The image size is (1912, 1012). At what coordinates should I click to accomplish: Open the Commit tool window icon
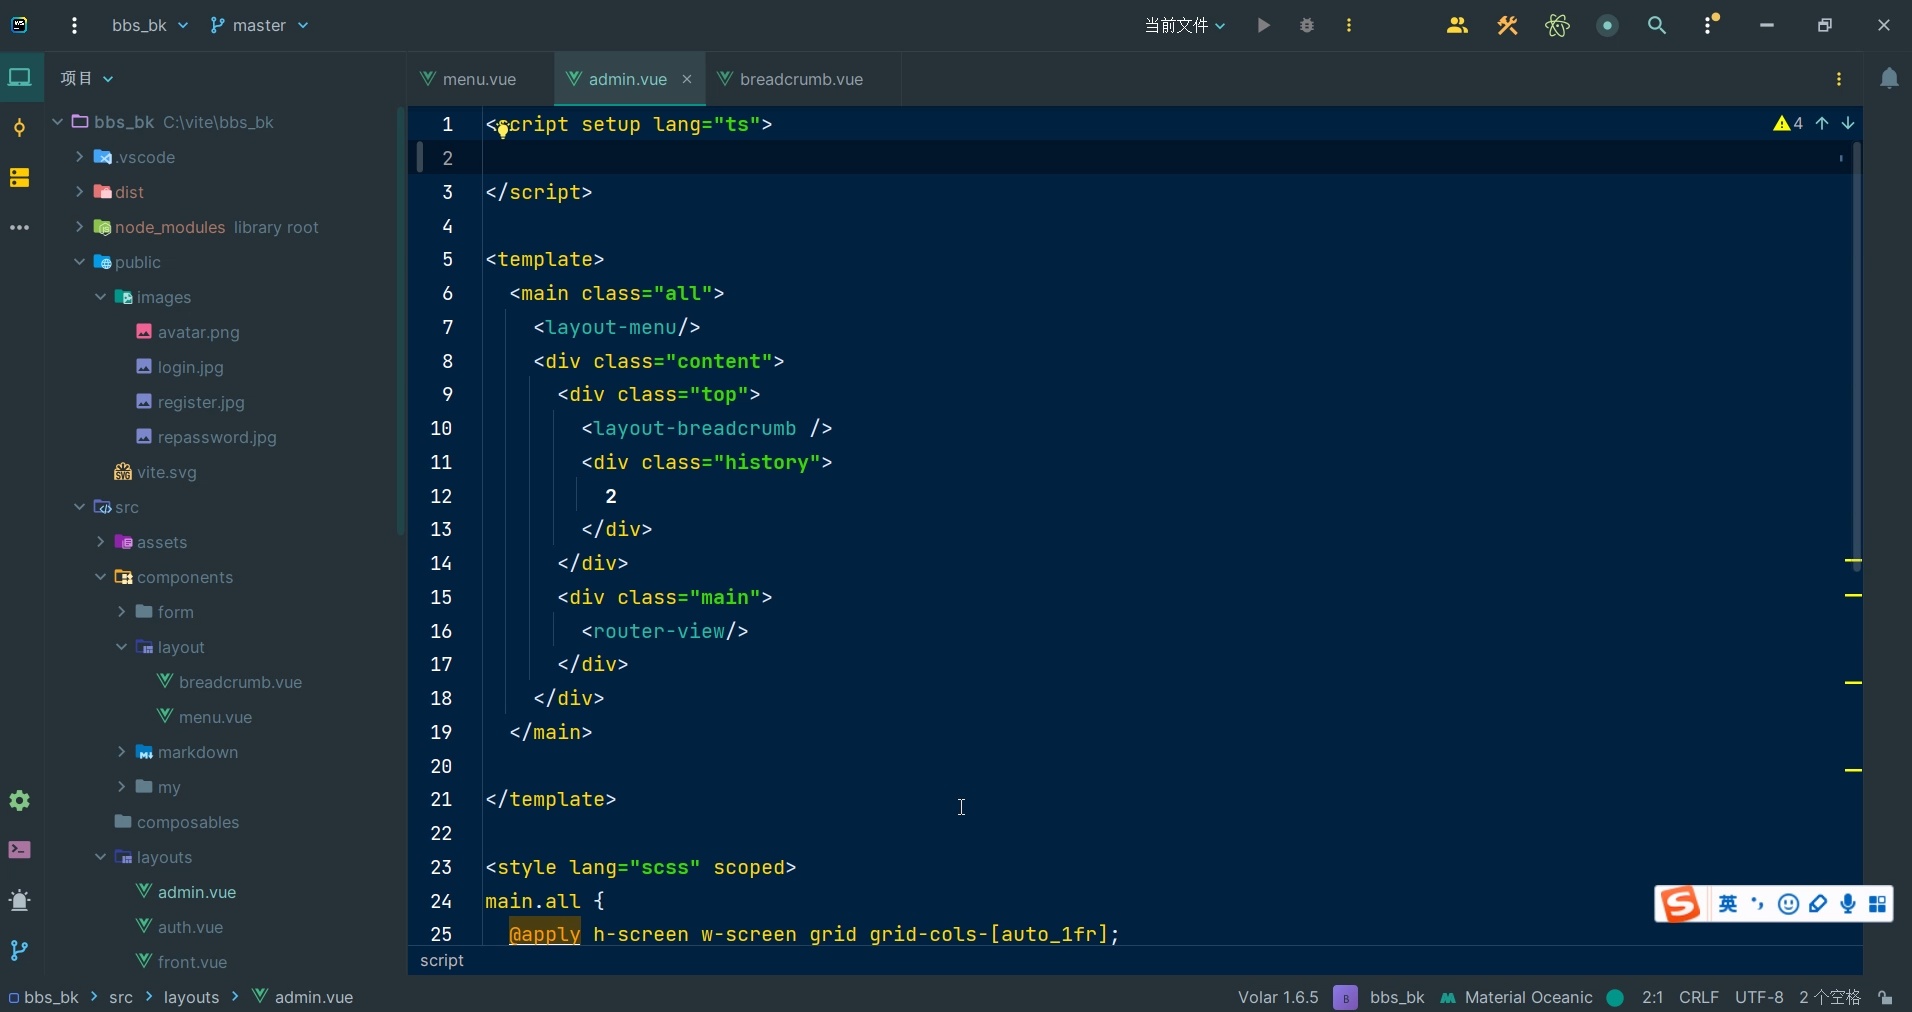tap(19, 128)
